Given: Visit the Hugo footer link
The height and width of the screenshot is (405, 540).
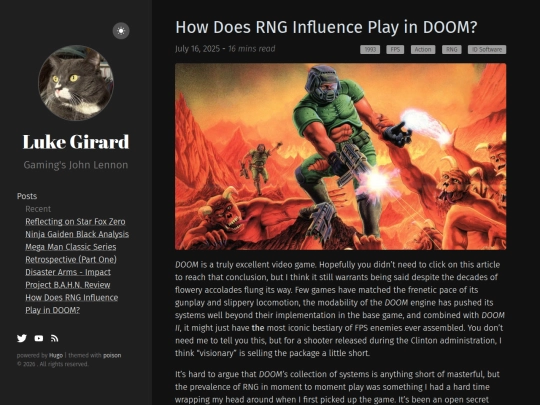Looking at the screenshot, I should click(x=56, y=355).
